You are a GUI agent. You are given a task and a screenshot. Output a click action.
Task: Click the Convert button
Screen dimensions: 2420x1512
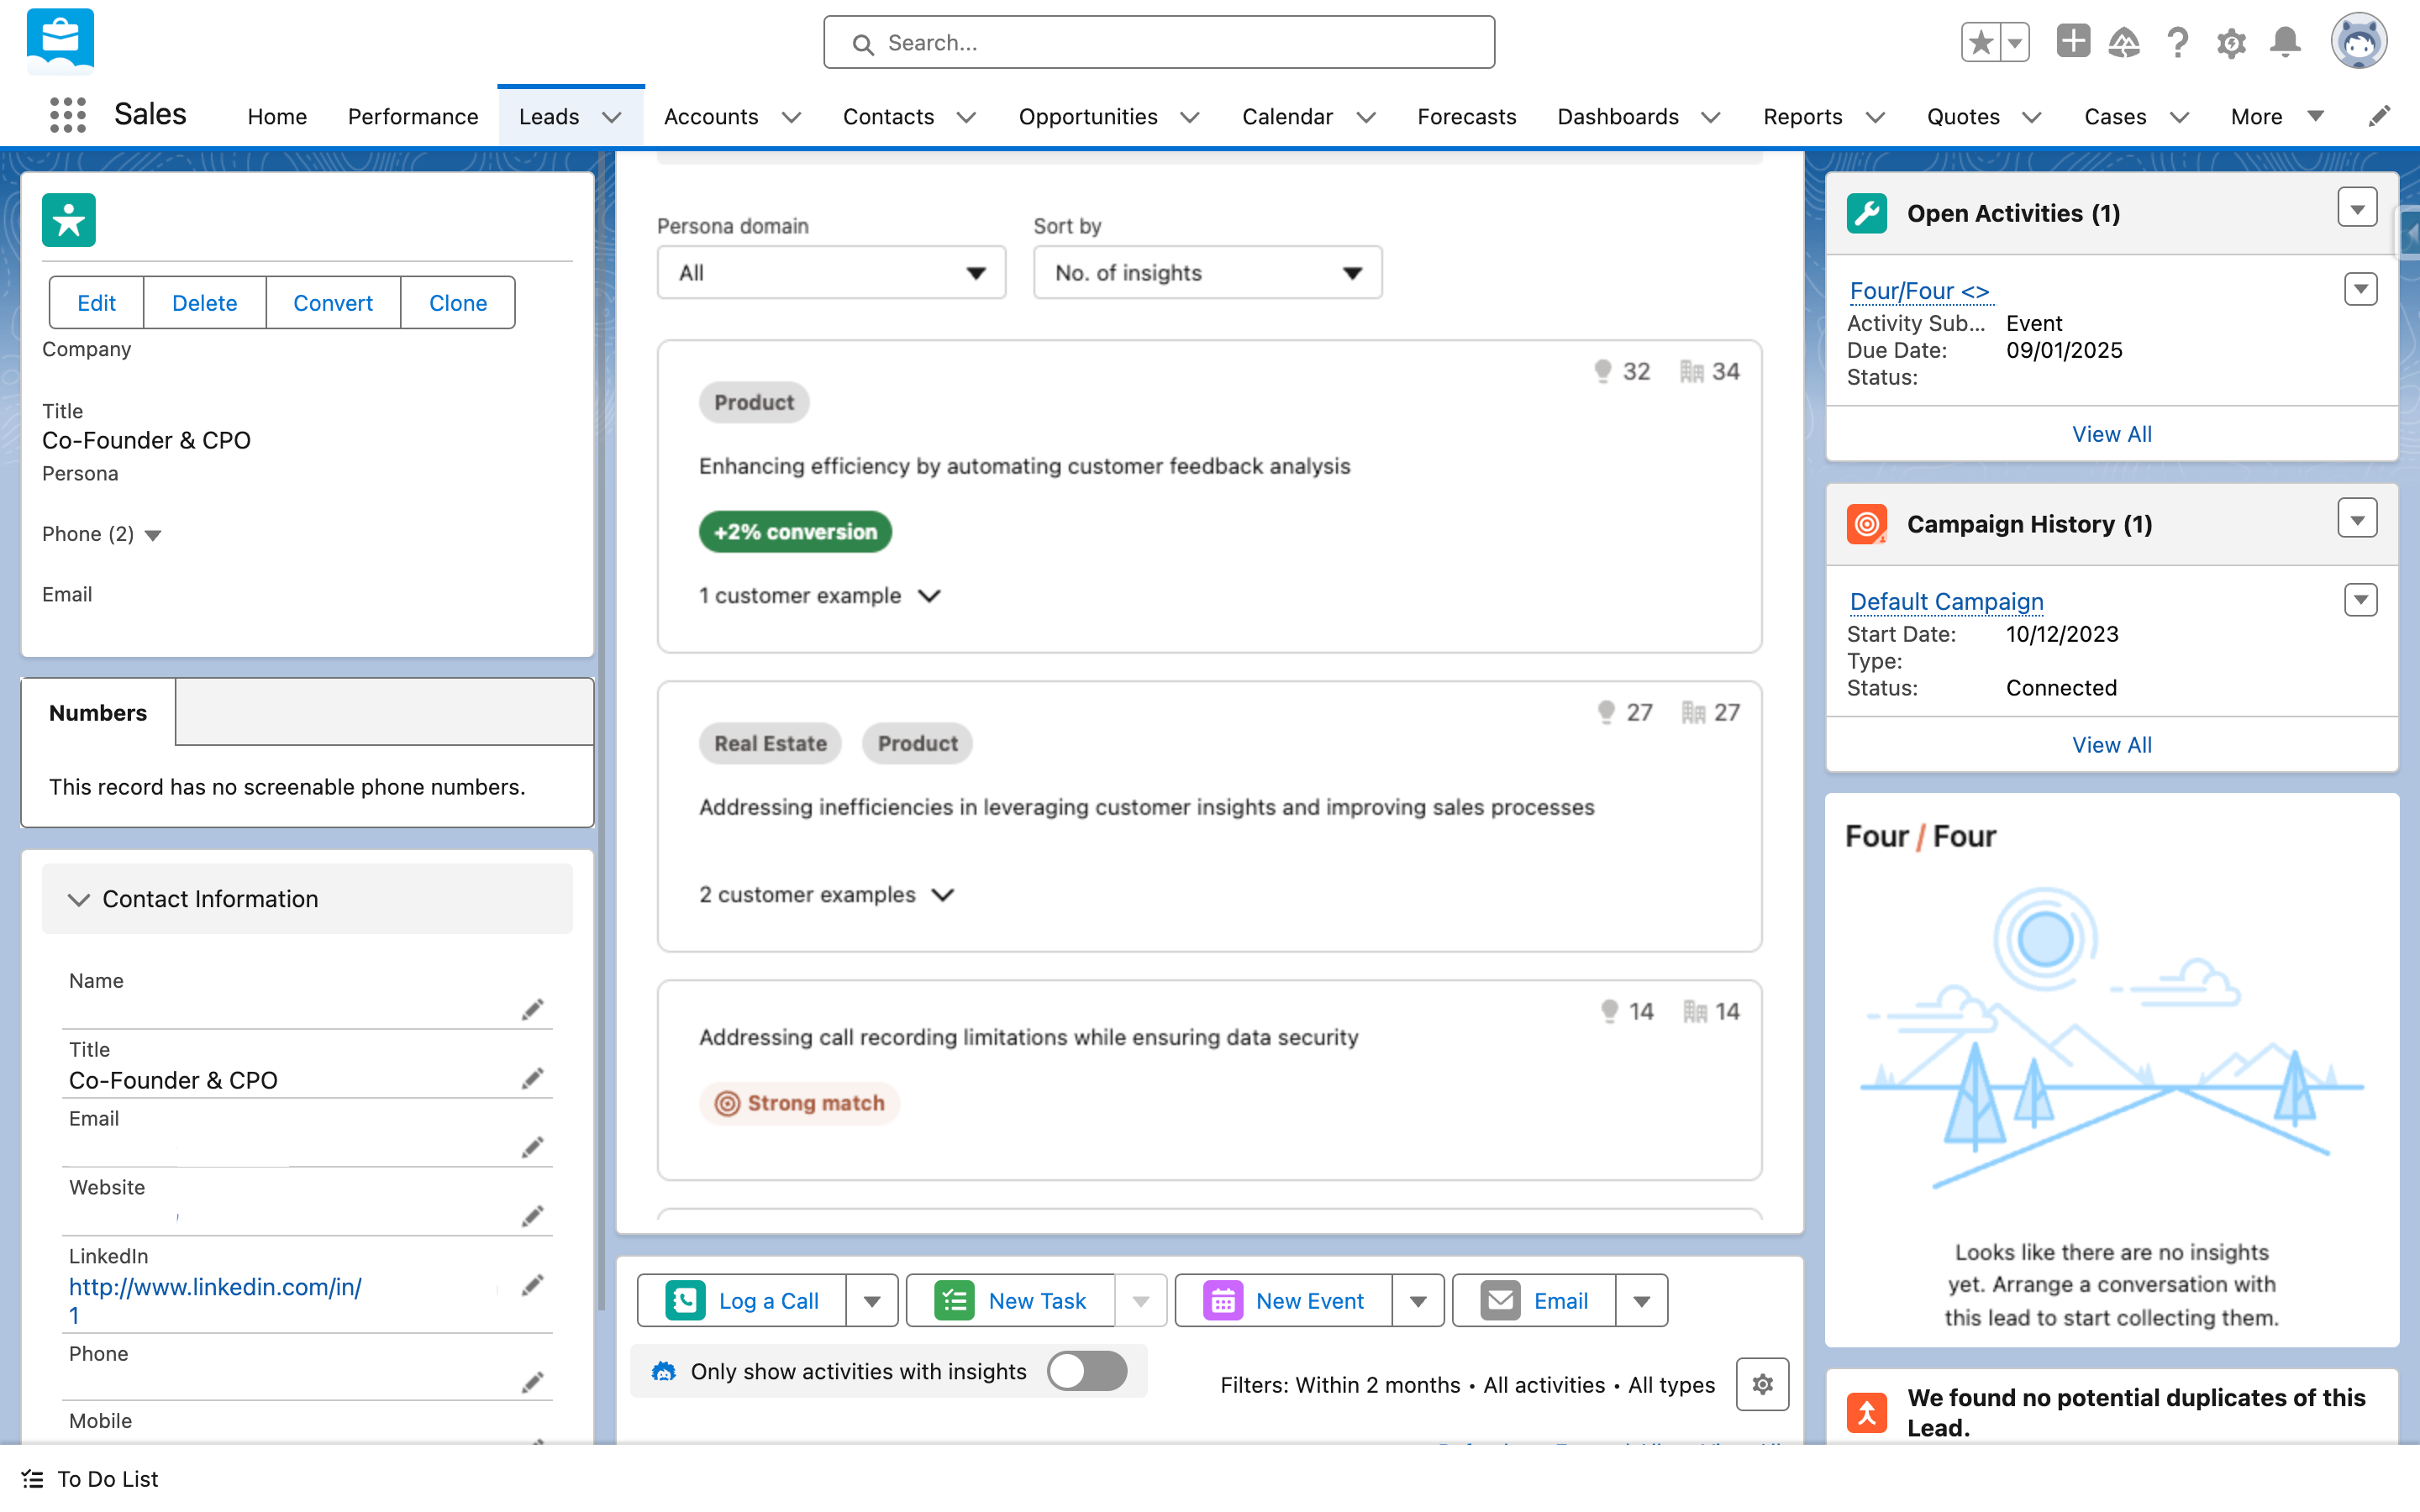(332, 302)
